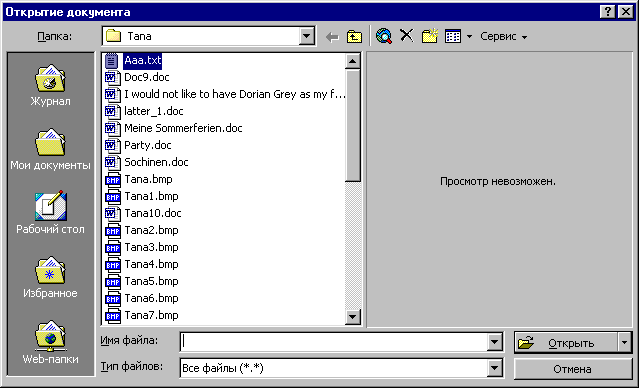
Task: Select the file Tana6.bmp
Action: pos(151,299)
